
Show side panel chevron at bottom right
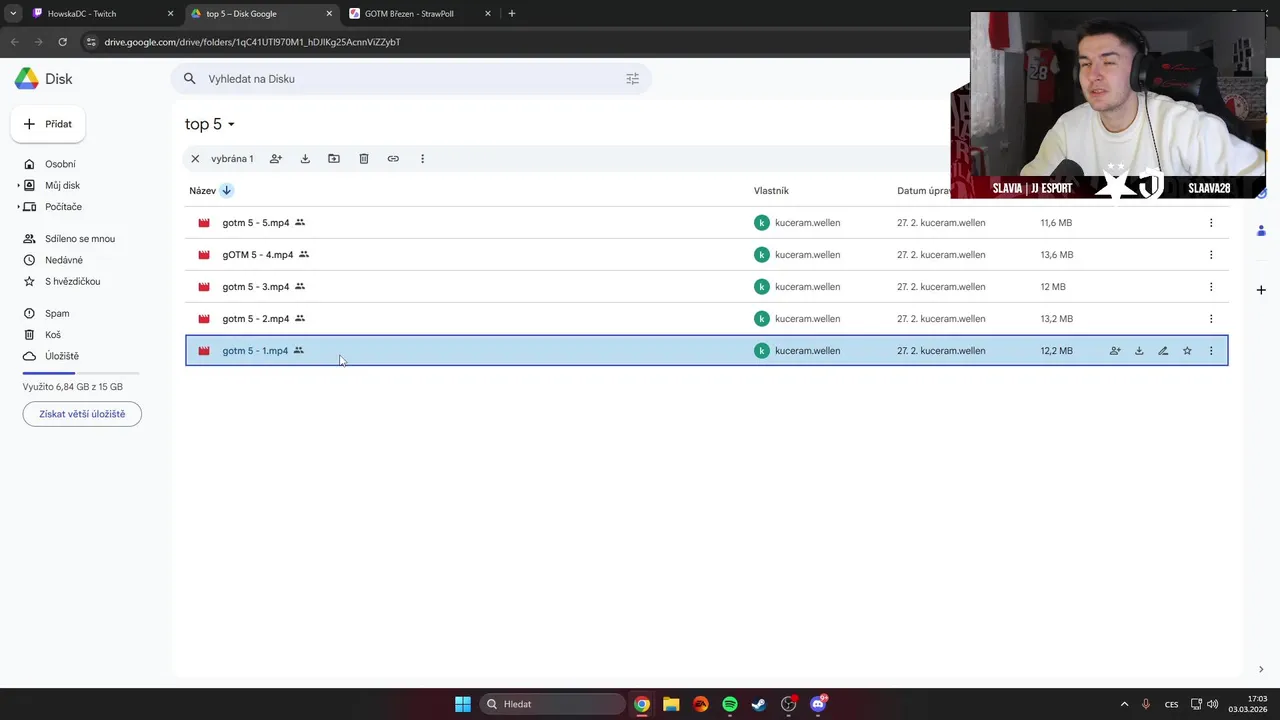click(x=1260, y=670)
